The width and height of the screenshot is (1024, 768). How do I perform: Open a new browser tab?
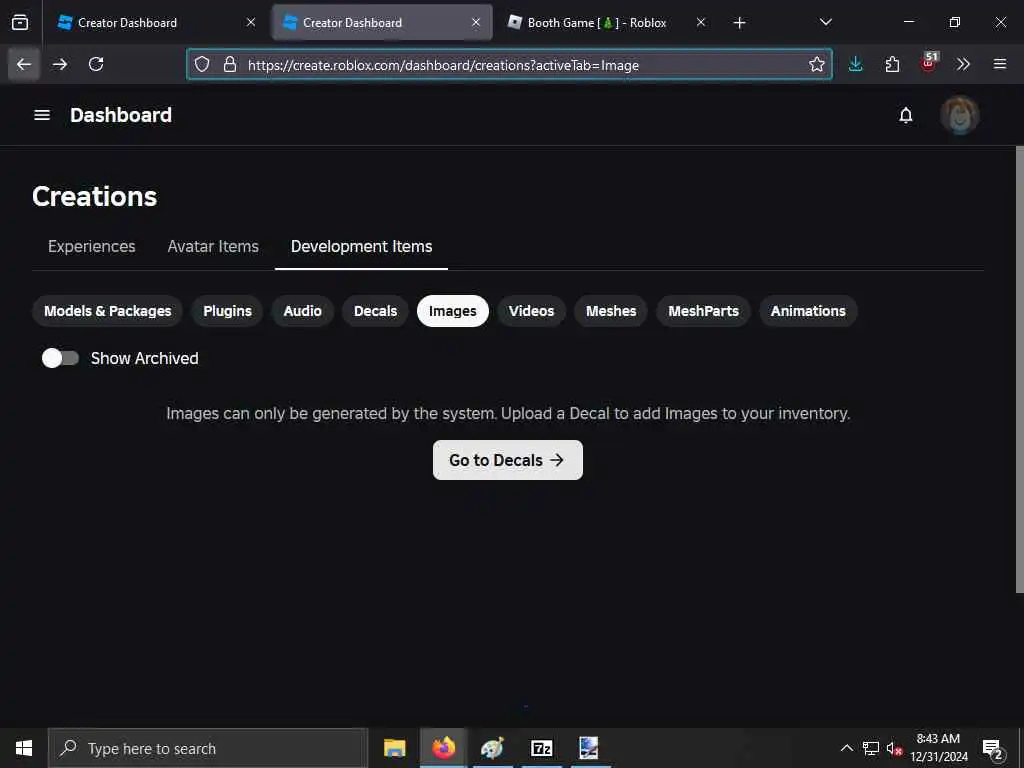coord(739,23)
